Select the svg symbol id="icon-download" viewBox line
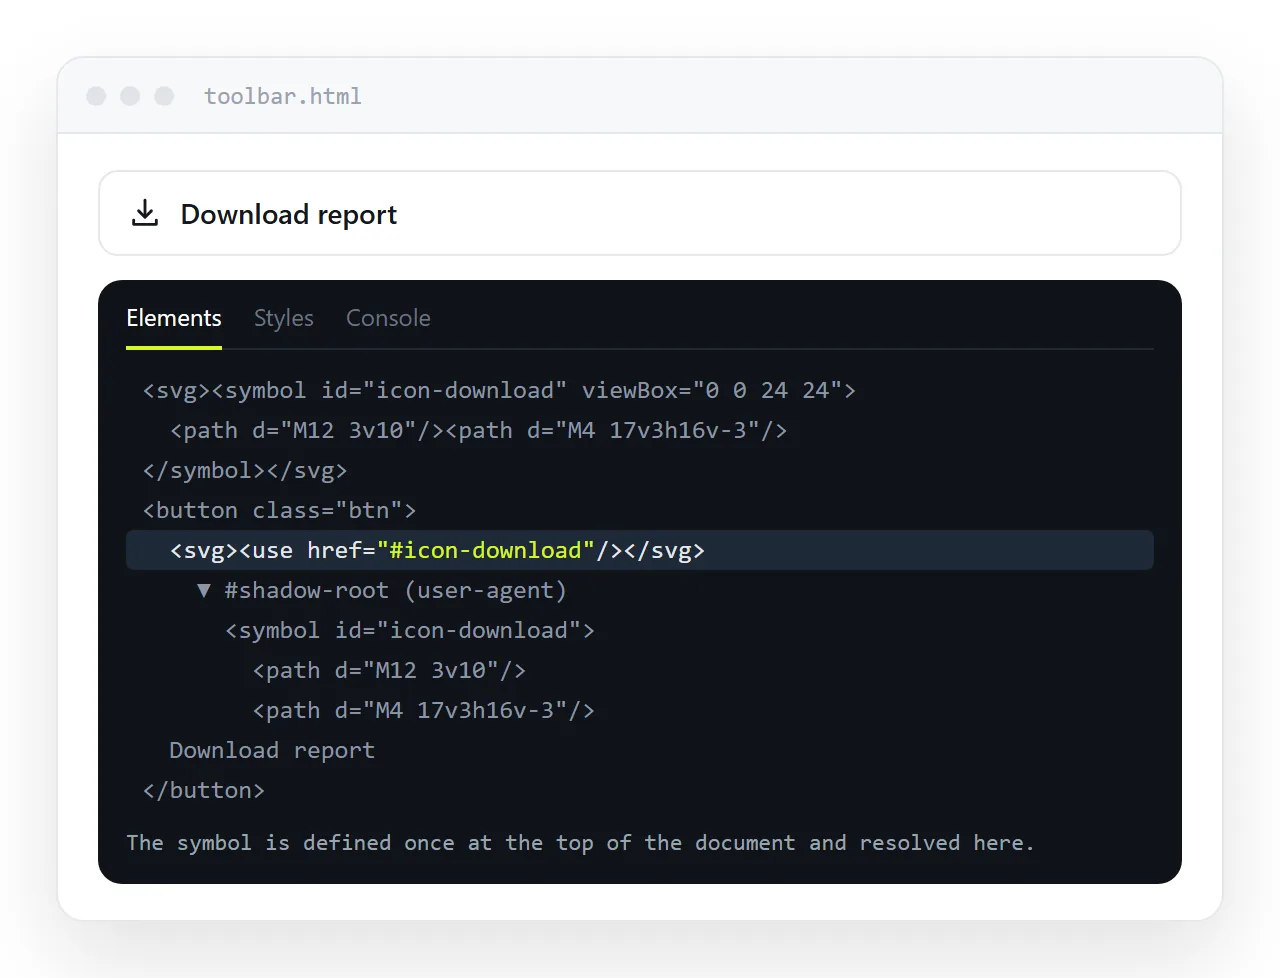Viewport: 1280px width, 978px height. point(499,390)
